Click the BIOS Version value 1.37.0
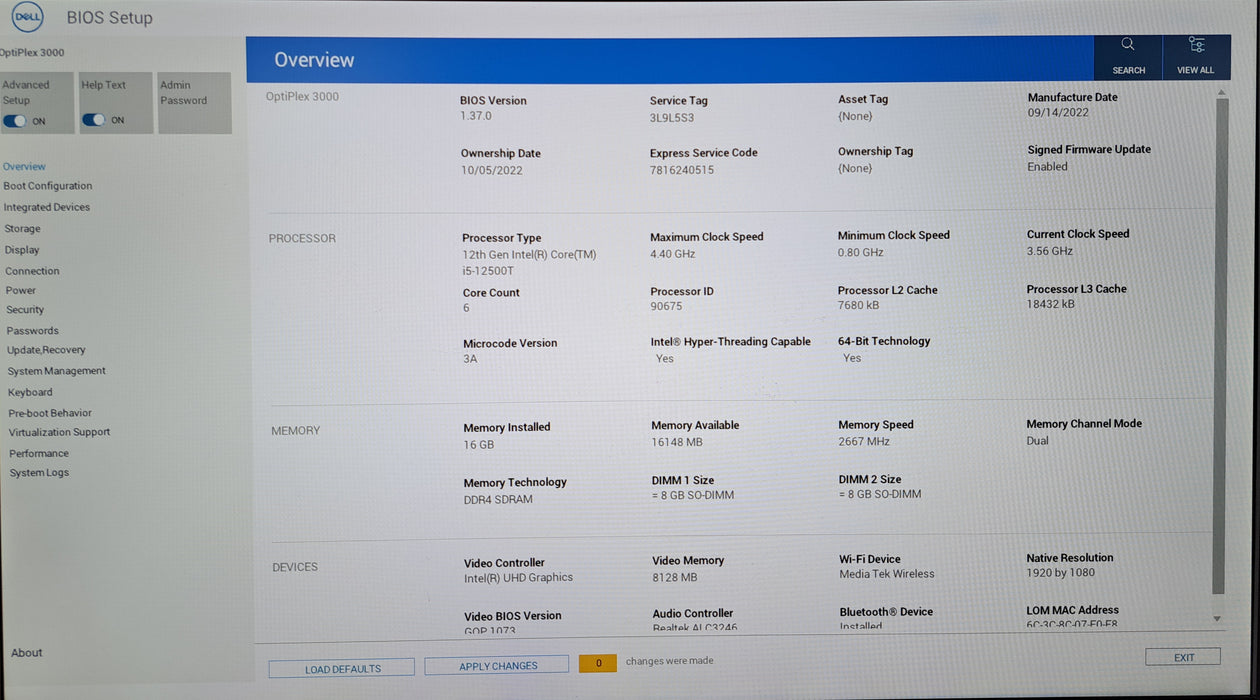The height and width of the screenshot is (700, 1260). click(476, 116)
